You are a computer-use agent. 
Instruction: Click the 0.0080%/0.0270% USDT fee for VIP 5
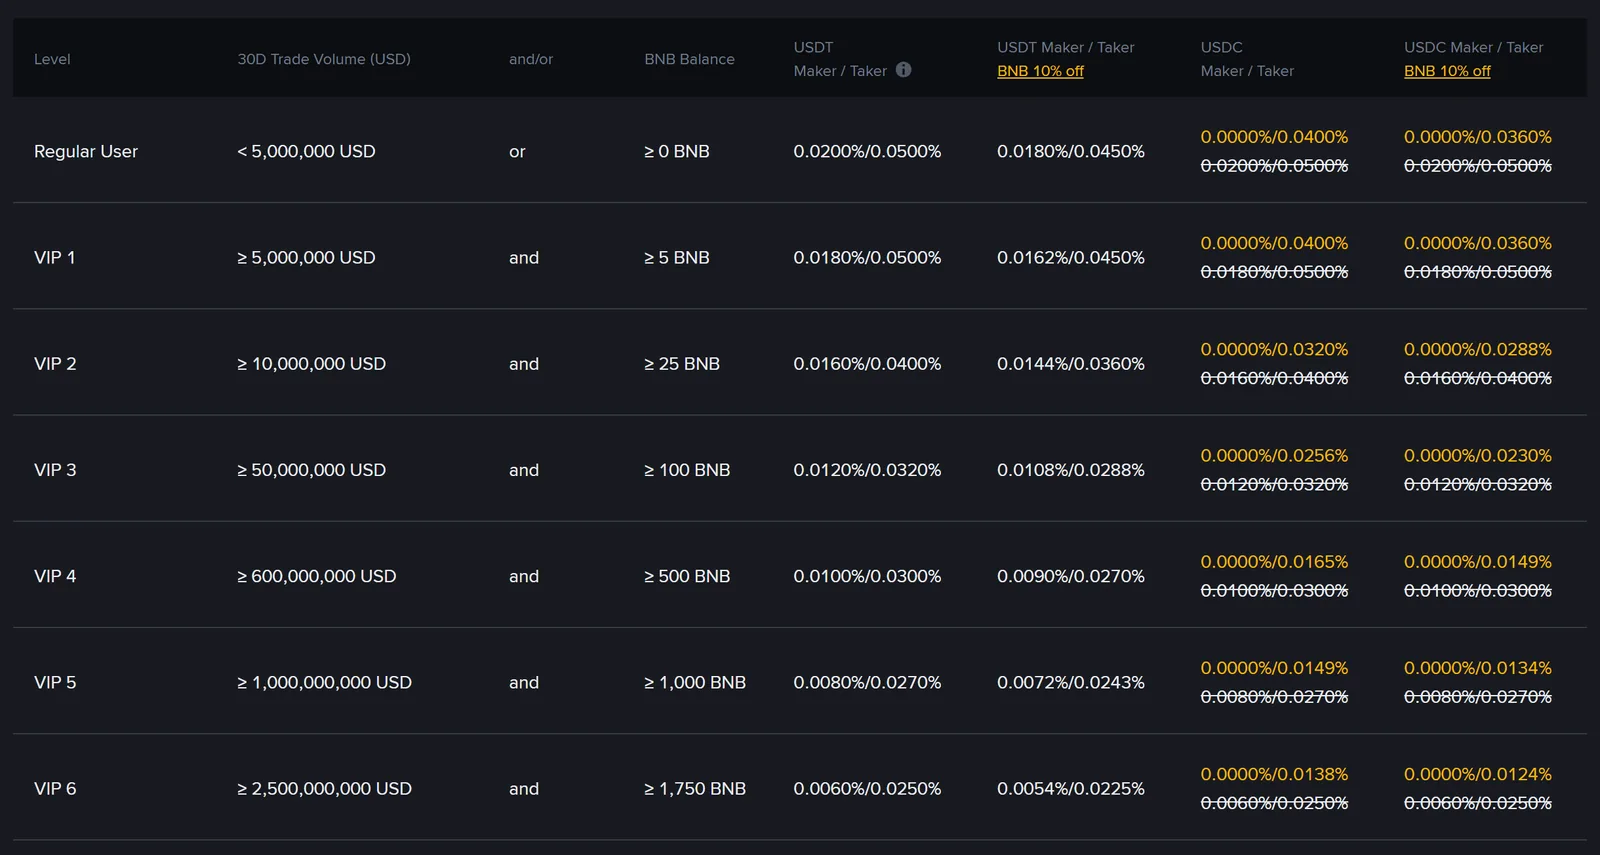tap(867, 682)
